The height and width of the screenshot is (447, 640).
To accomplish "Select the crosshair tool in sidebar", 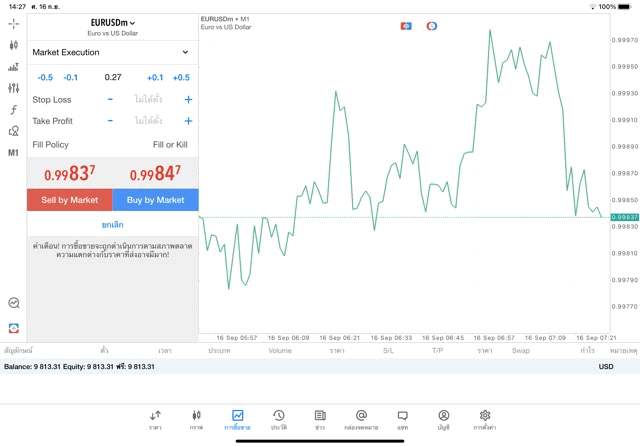I will coord(13,24).
